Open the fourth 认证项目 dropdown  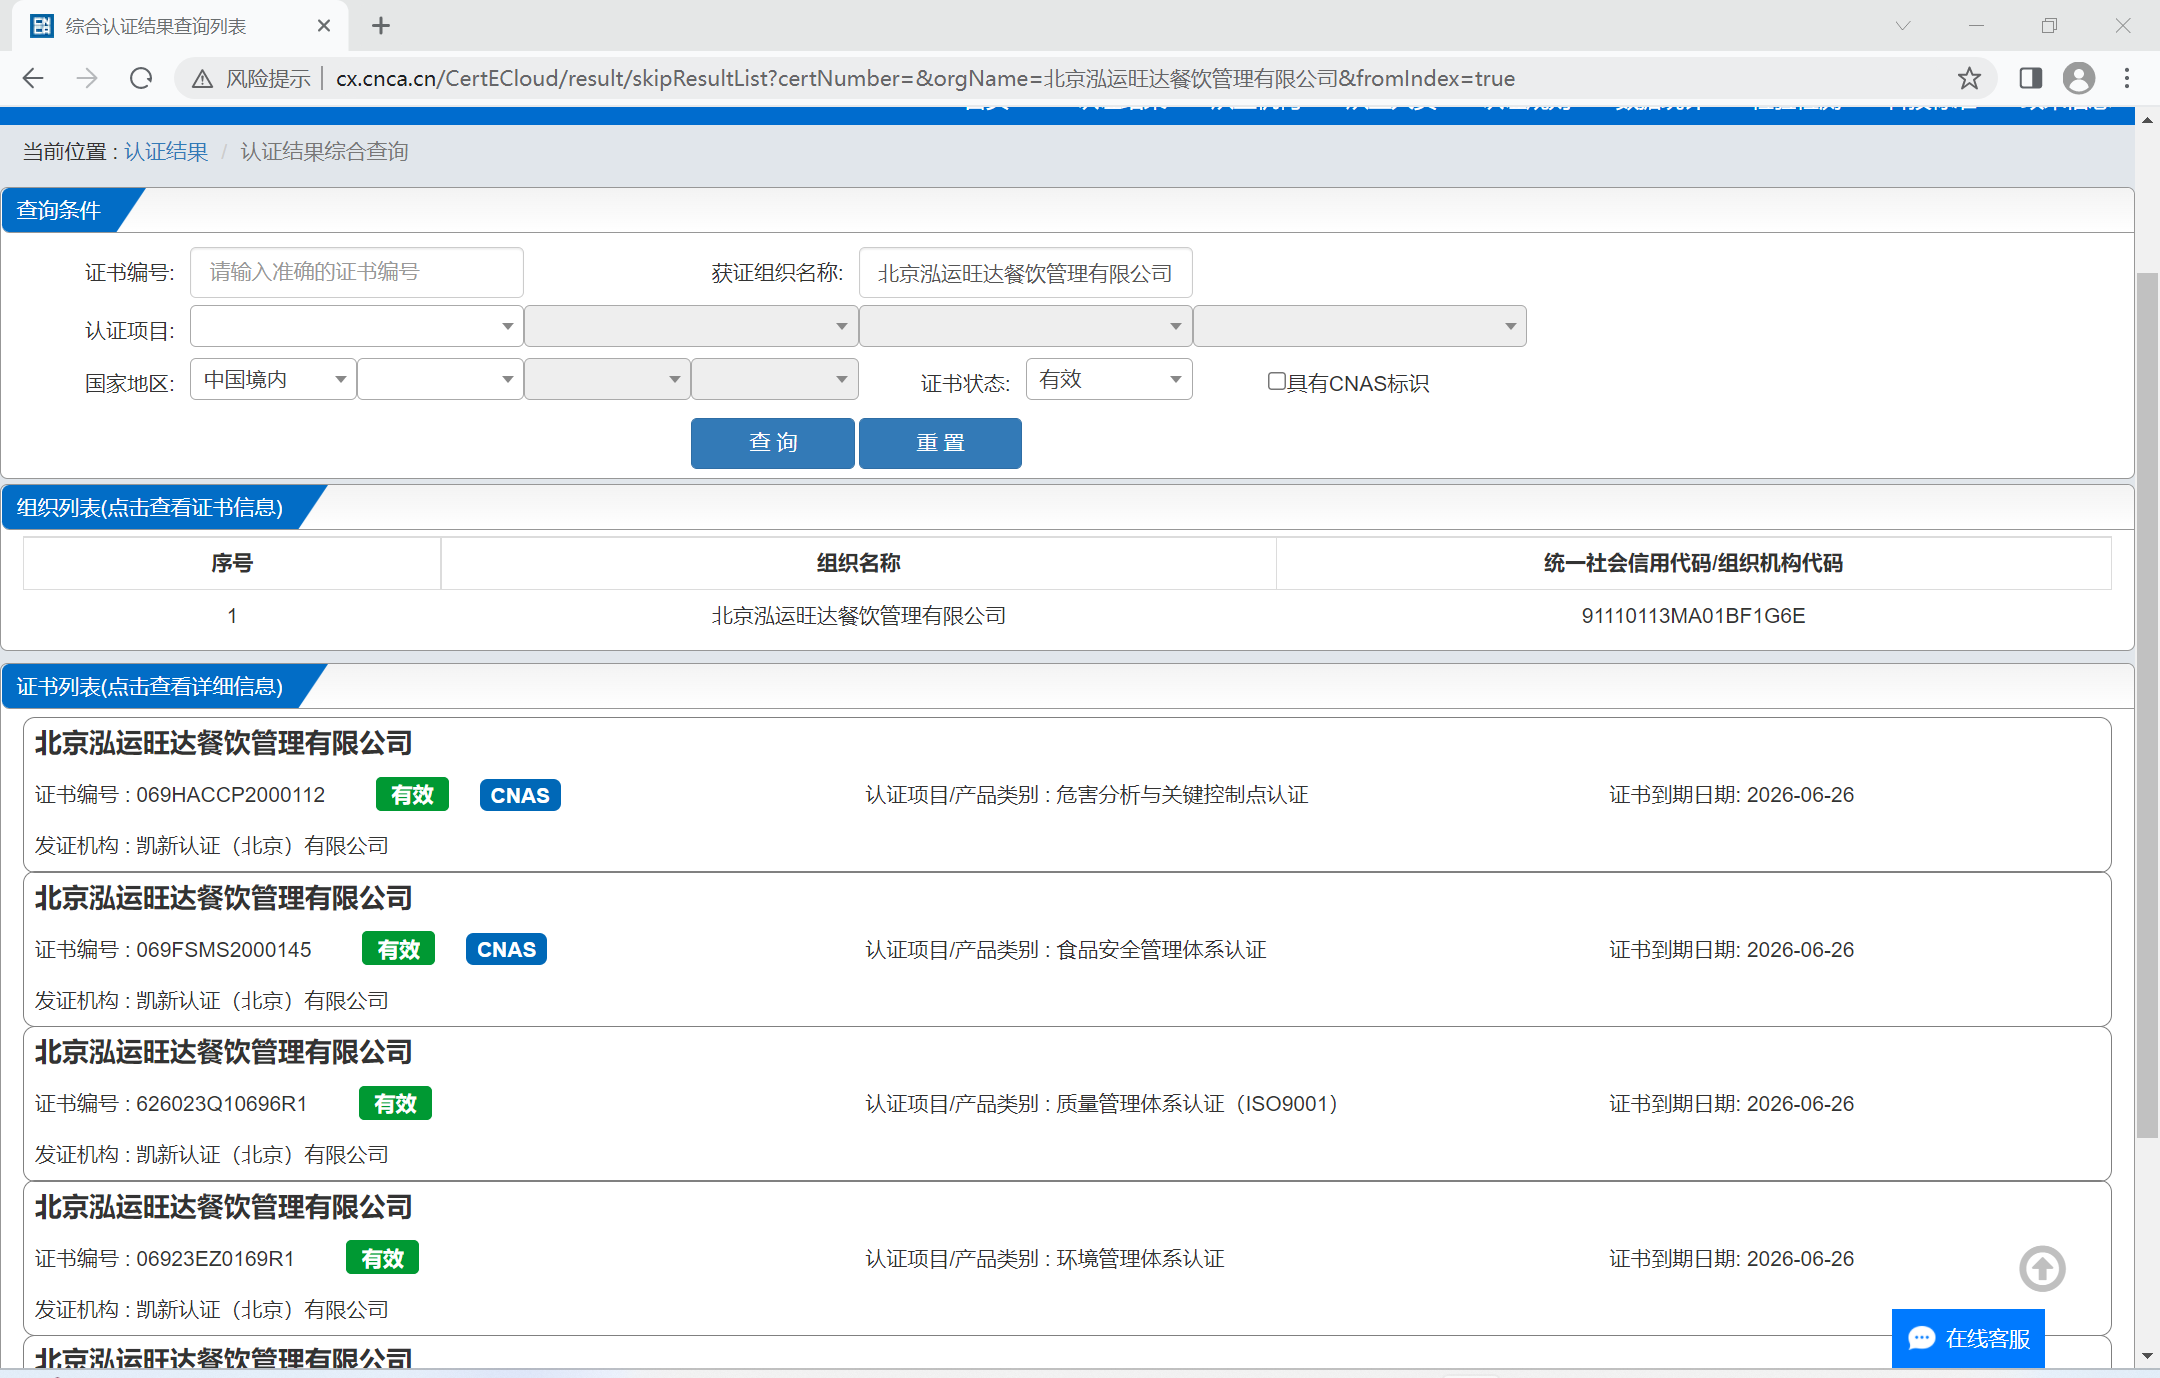pyautogui.click(x=1360, y=326)
